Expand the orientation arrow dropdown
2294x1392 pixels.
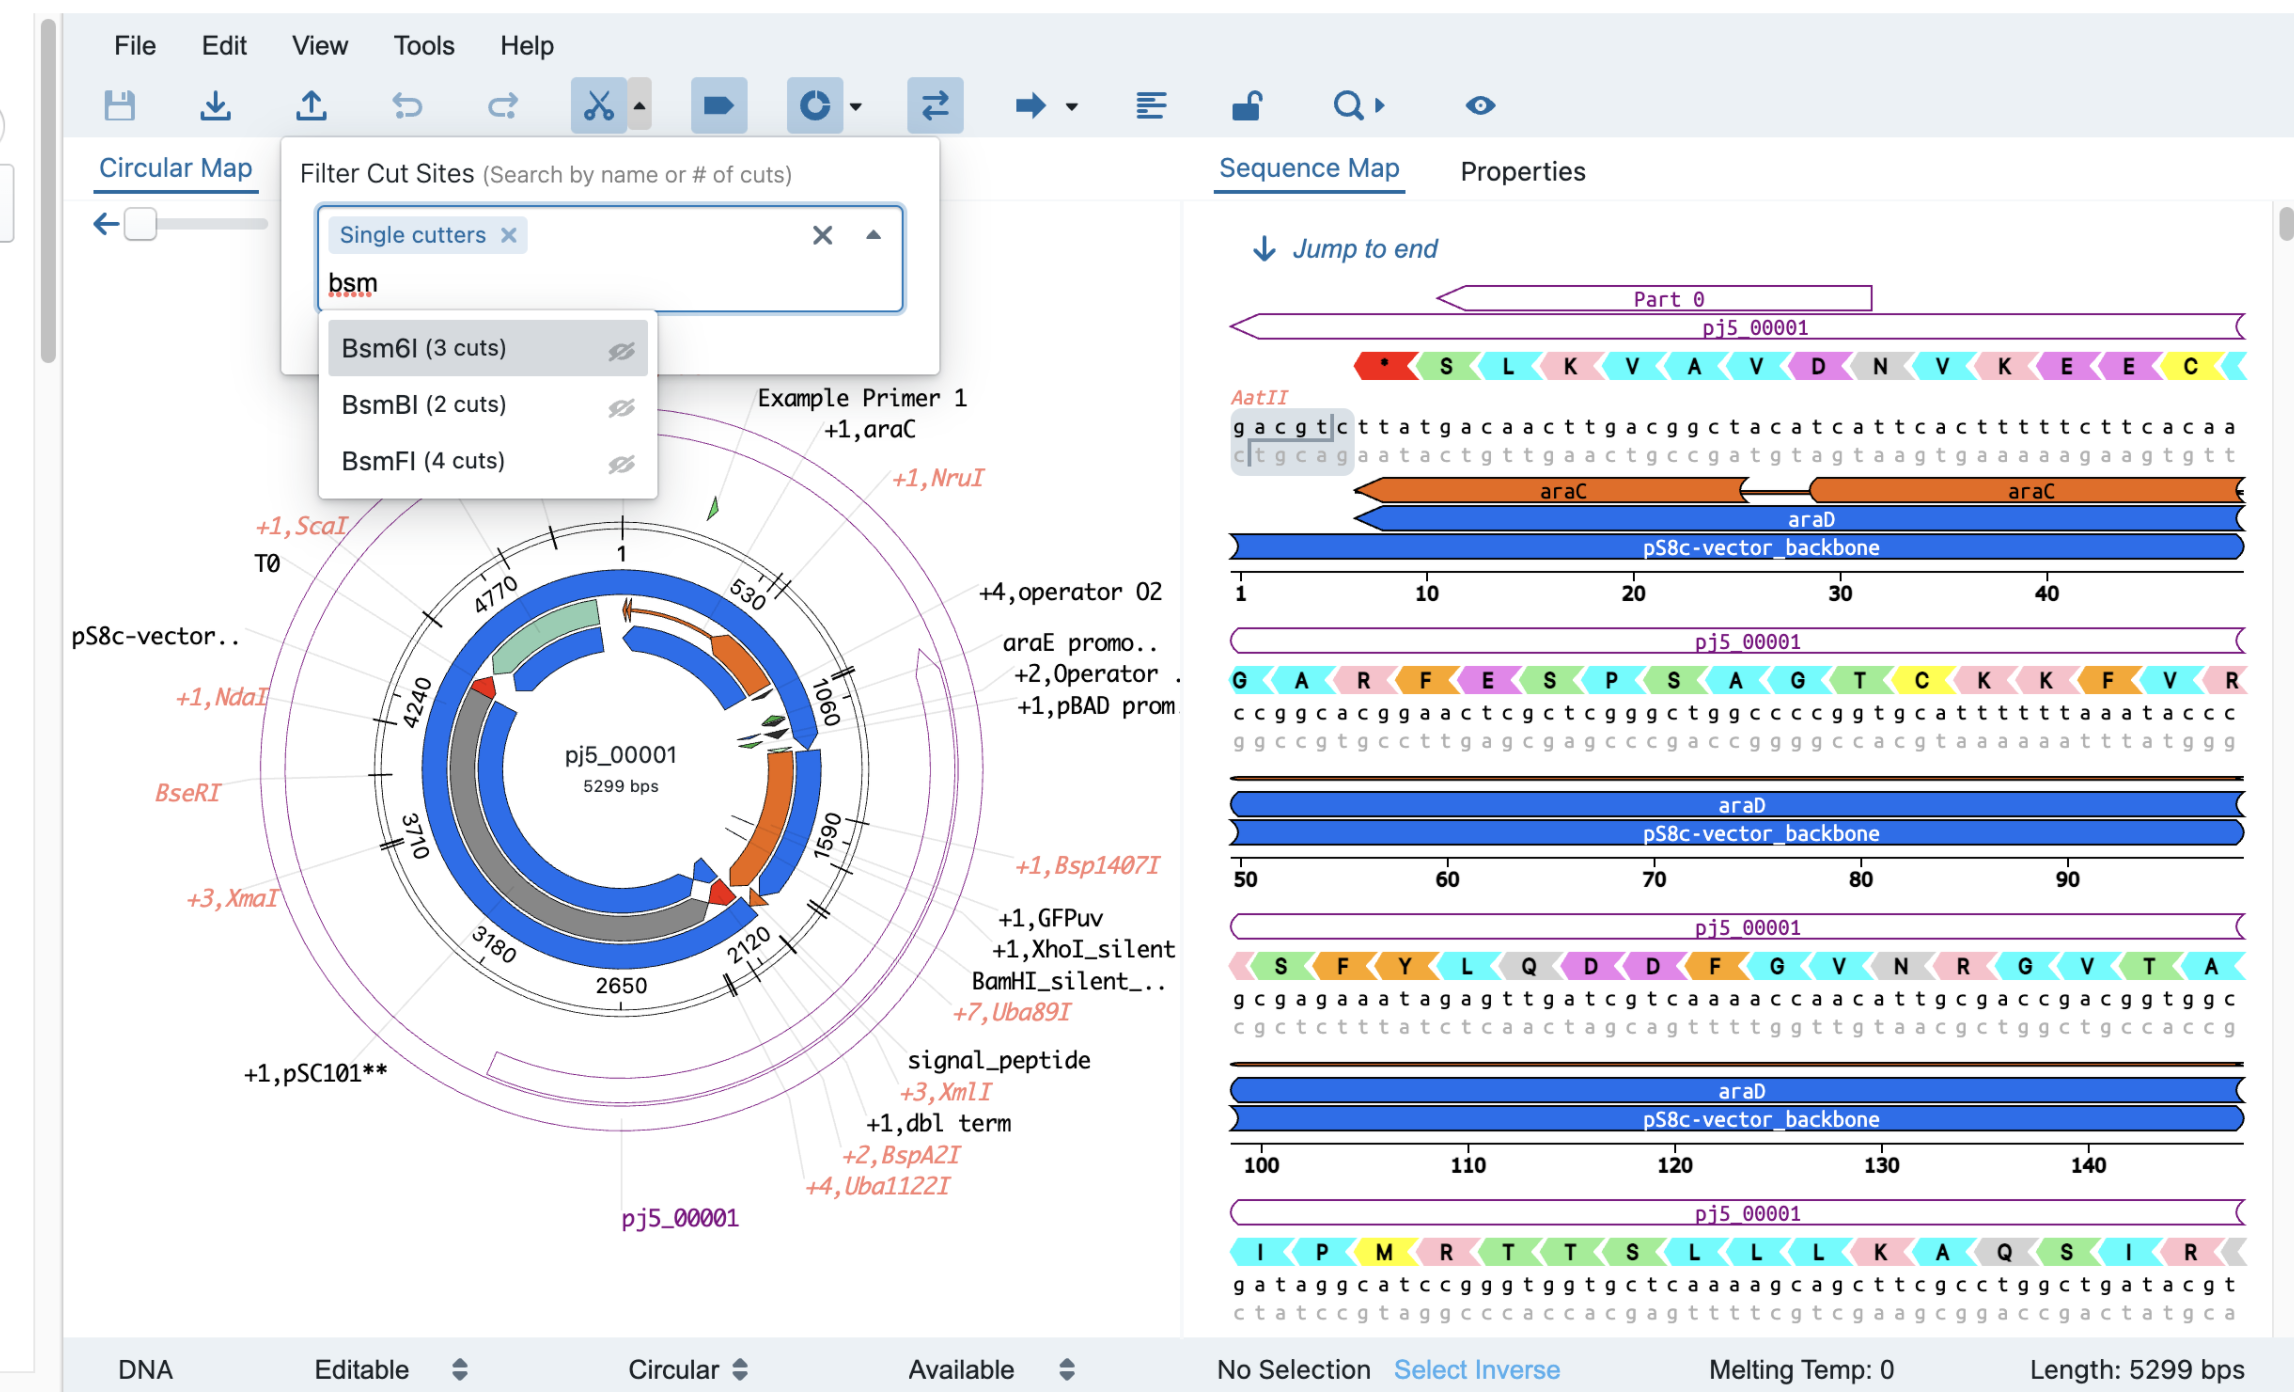coord(1071,105)
